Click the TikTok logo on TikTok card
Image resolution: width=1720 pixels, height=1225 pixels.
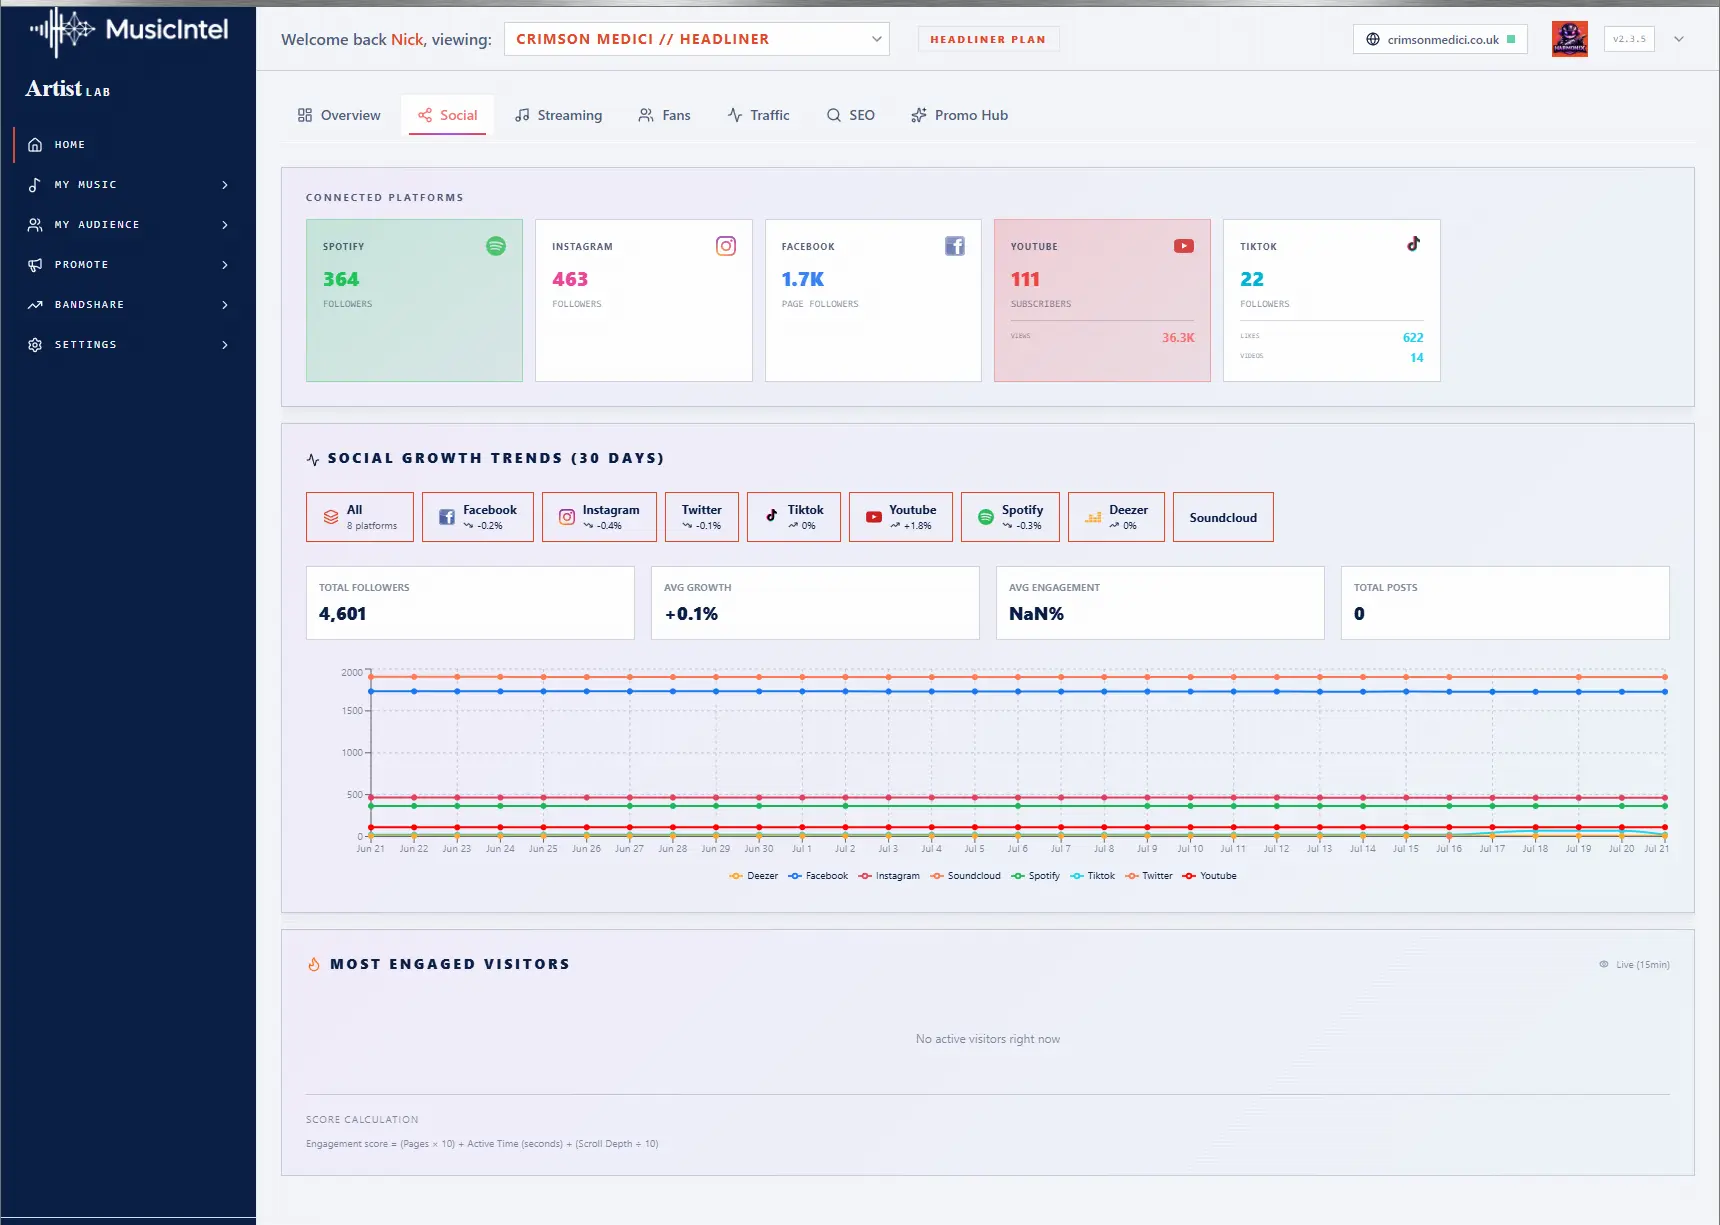[1414, 244]
